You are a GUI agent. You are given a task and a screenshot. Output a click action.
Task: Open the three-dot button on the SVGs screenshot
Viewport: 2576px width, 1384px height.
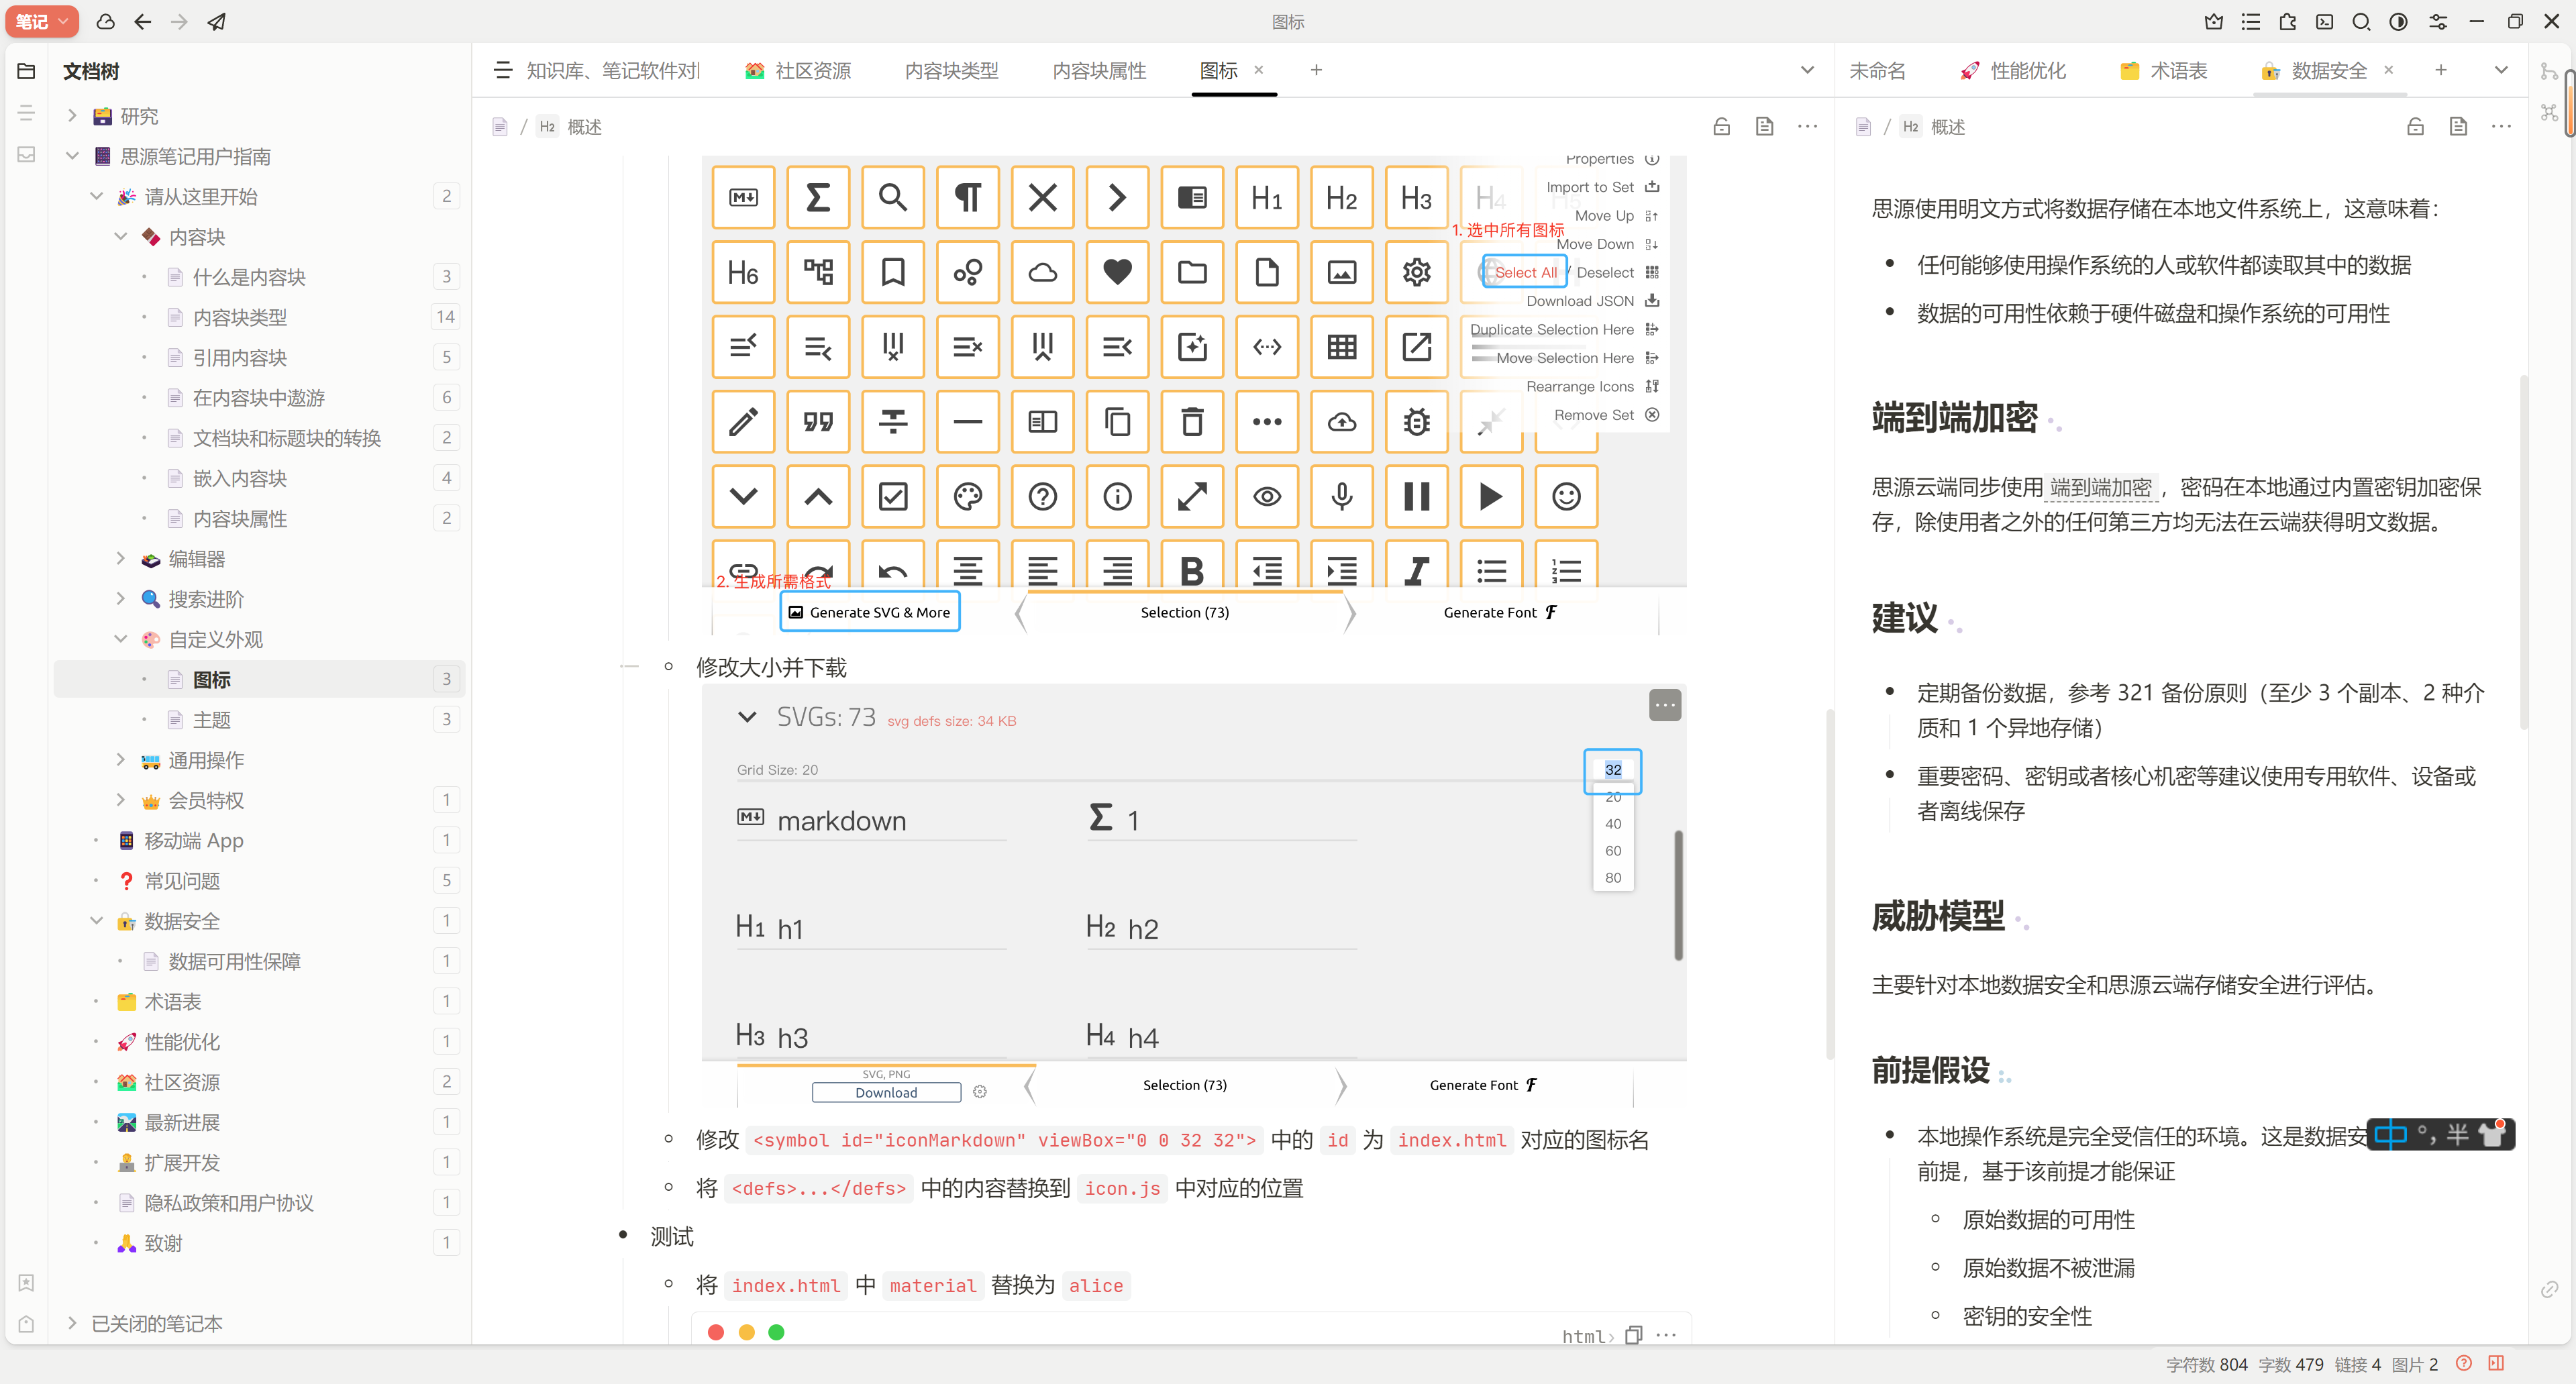tap(1665, 705)
